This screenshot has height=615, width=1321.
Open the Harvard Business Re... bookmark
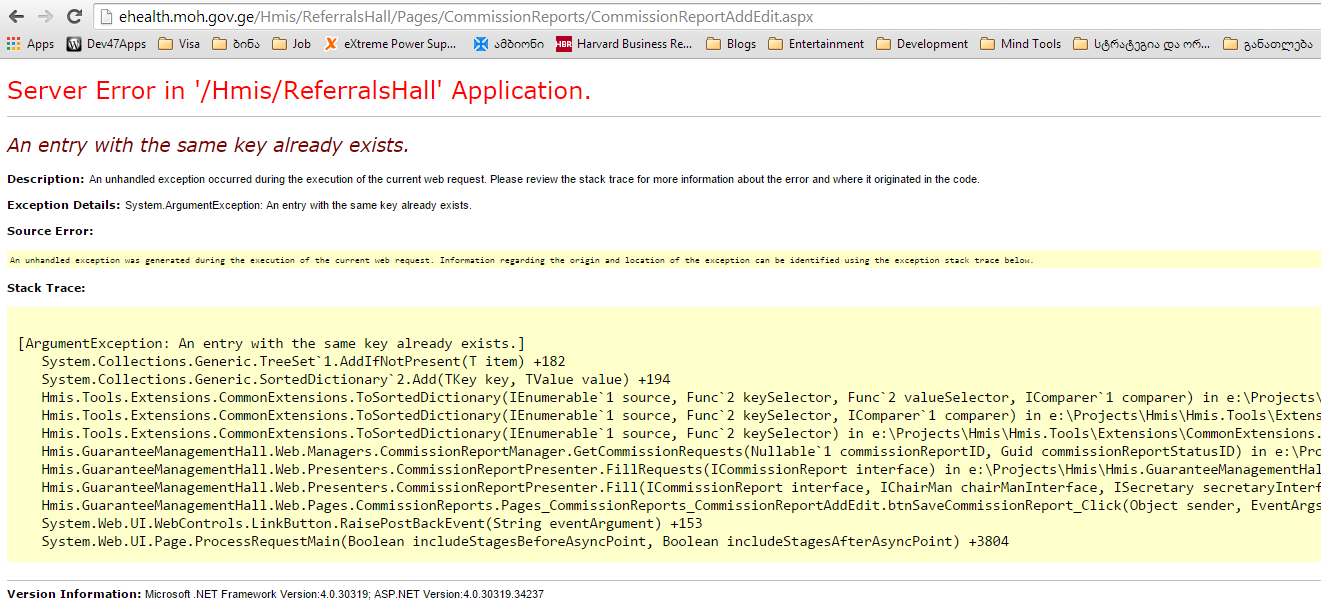coord(624,44)
